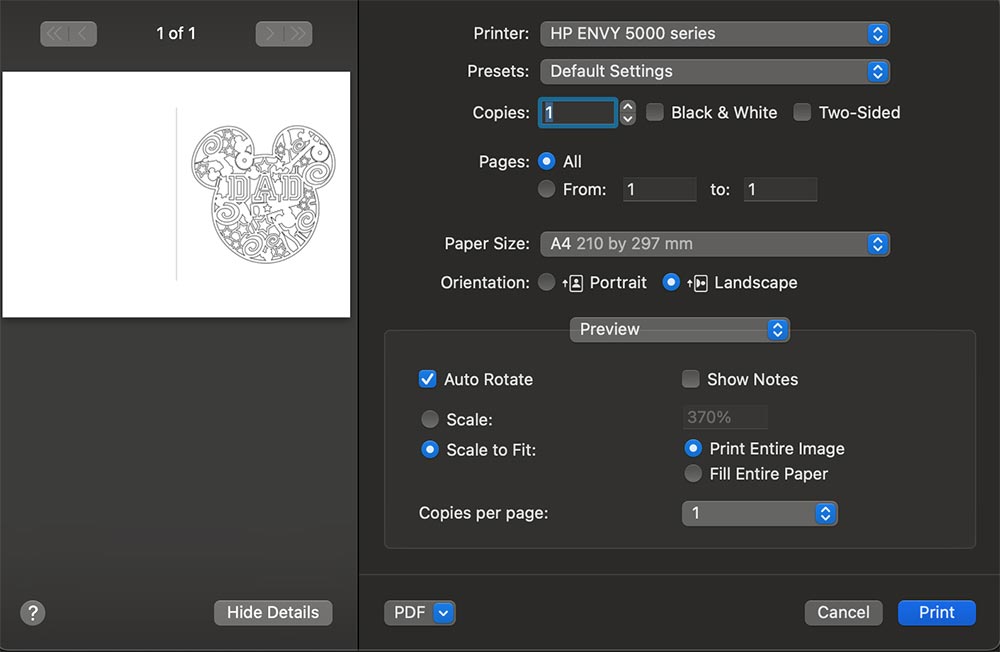Select Pages All radio button
The image size is (1000, 652).
coord(547,161)
